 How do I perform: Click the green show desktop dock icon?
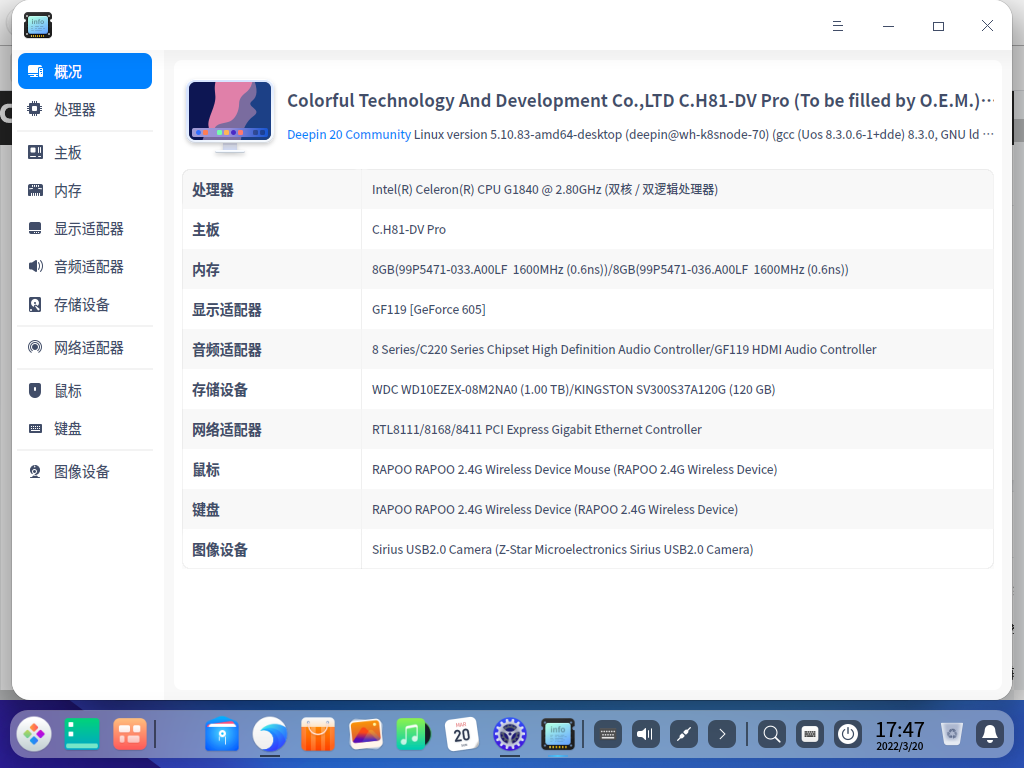pyautogui.click(x=82, y=734)
